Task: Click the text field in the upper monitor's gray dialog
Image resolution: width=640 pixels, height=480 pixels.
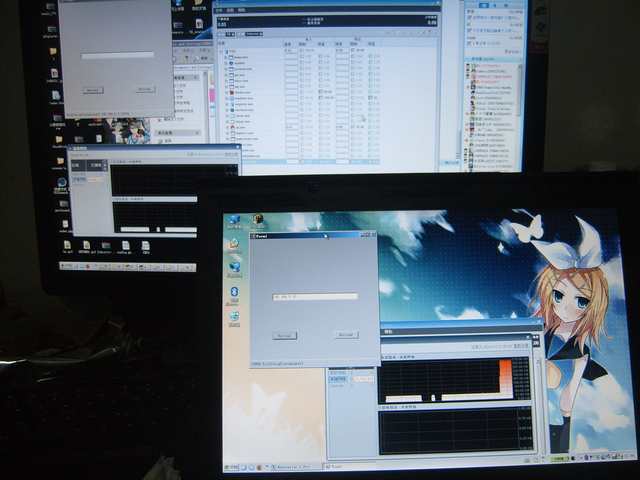Action: [117, 55]
